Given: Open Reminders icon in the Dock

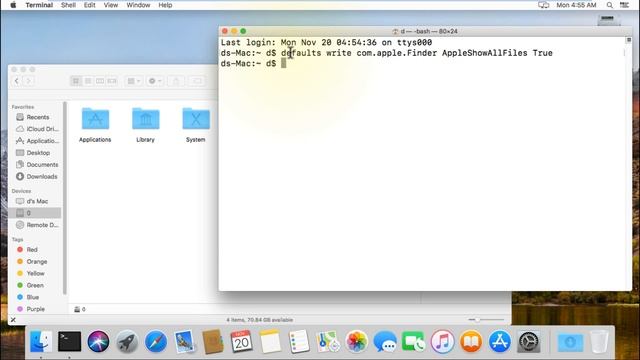Looking at the screenshot, I should click(299, 341).
